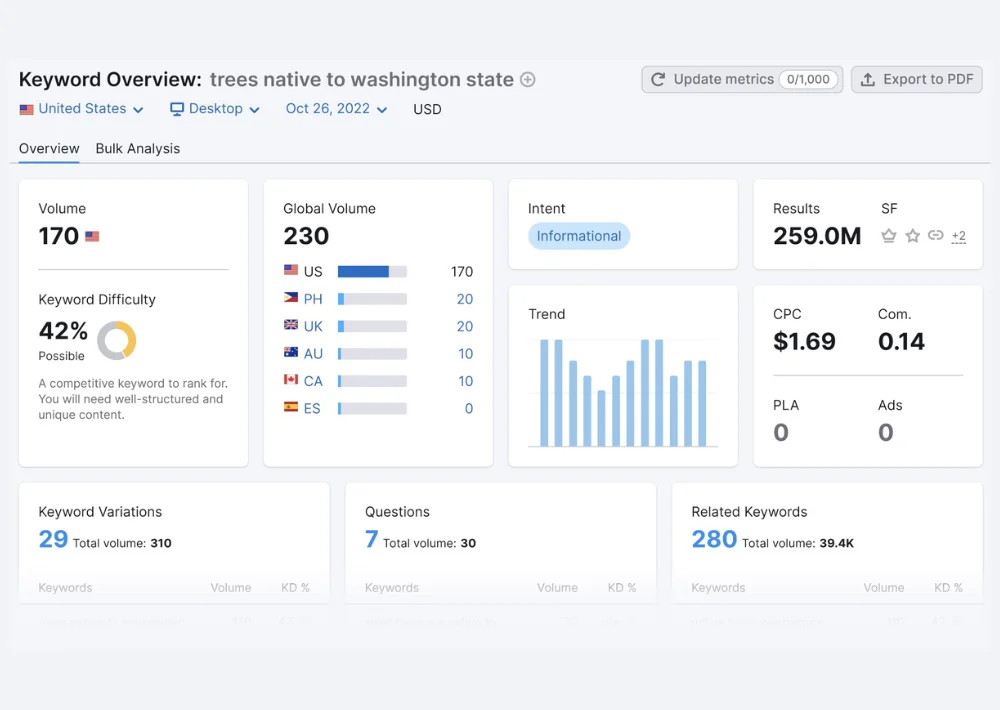The image size is (1000, 710).
Task: Click Export to PDF button
Action: (917, 80)
